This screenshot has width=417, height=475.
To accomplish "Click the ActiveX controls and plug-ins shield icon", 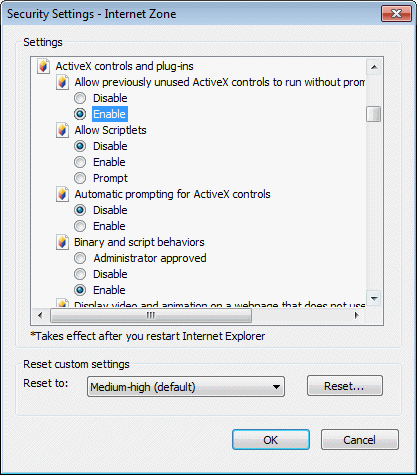I will coord(43,66).
